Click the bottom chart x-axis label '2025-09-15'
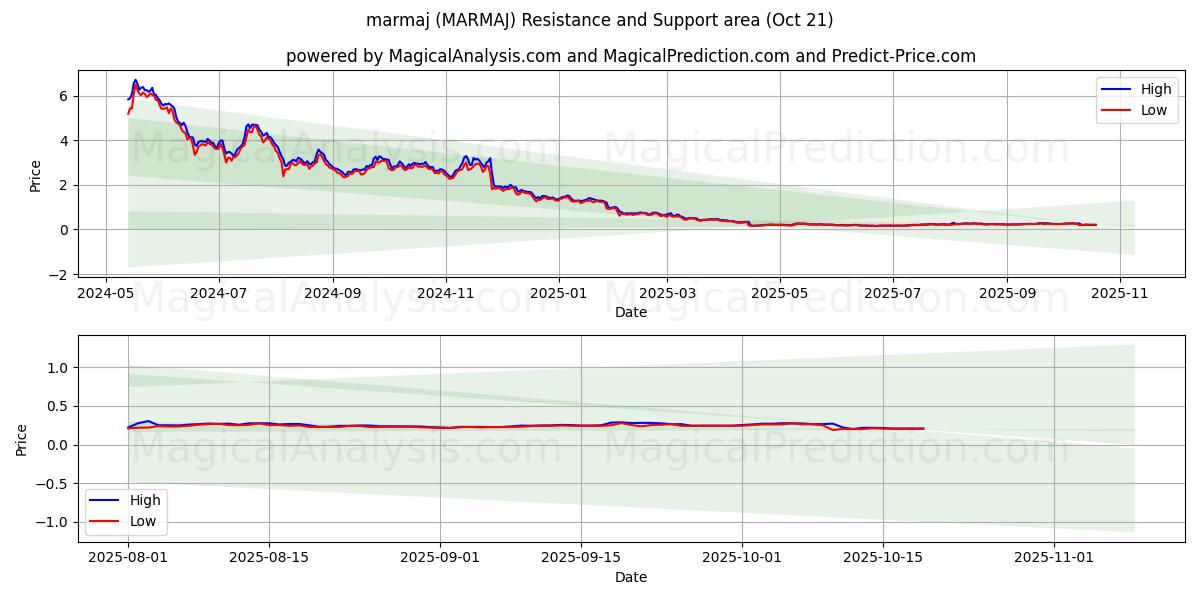Viewport: 1200px width, 600px height. pos(582,559)
